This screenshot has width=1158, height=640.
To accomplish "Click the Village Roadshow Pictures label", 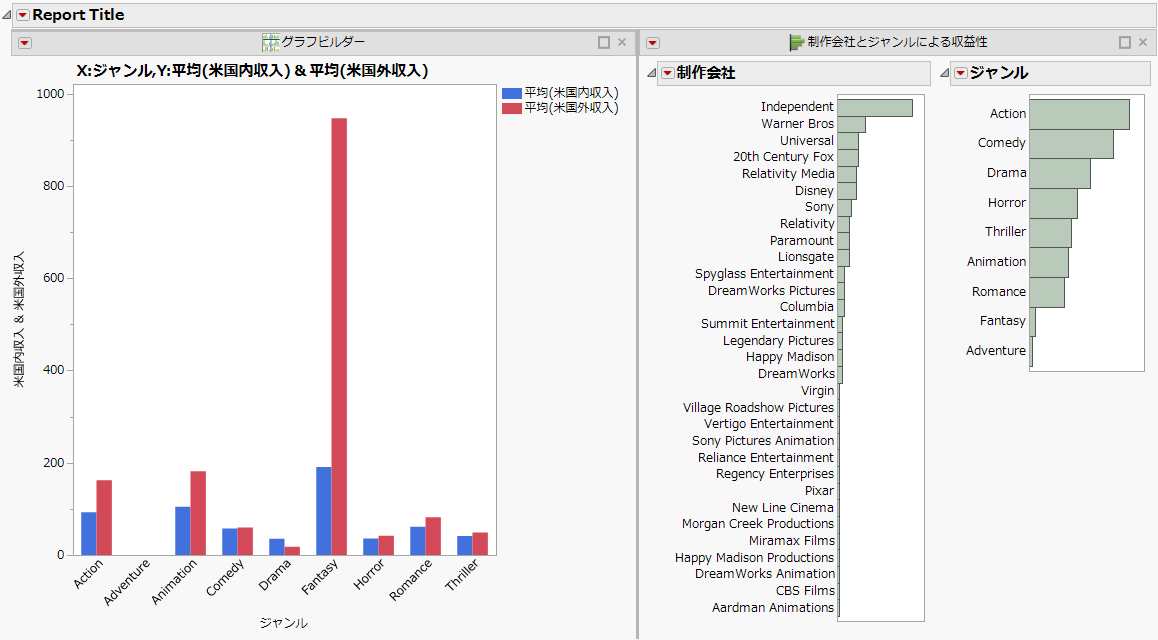I will (758, 407).
